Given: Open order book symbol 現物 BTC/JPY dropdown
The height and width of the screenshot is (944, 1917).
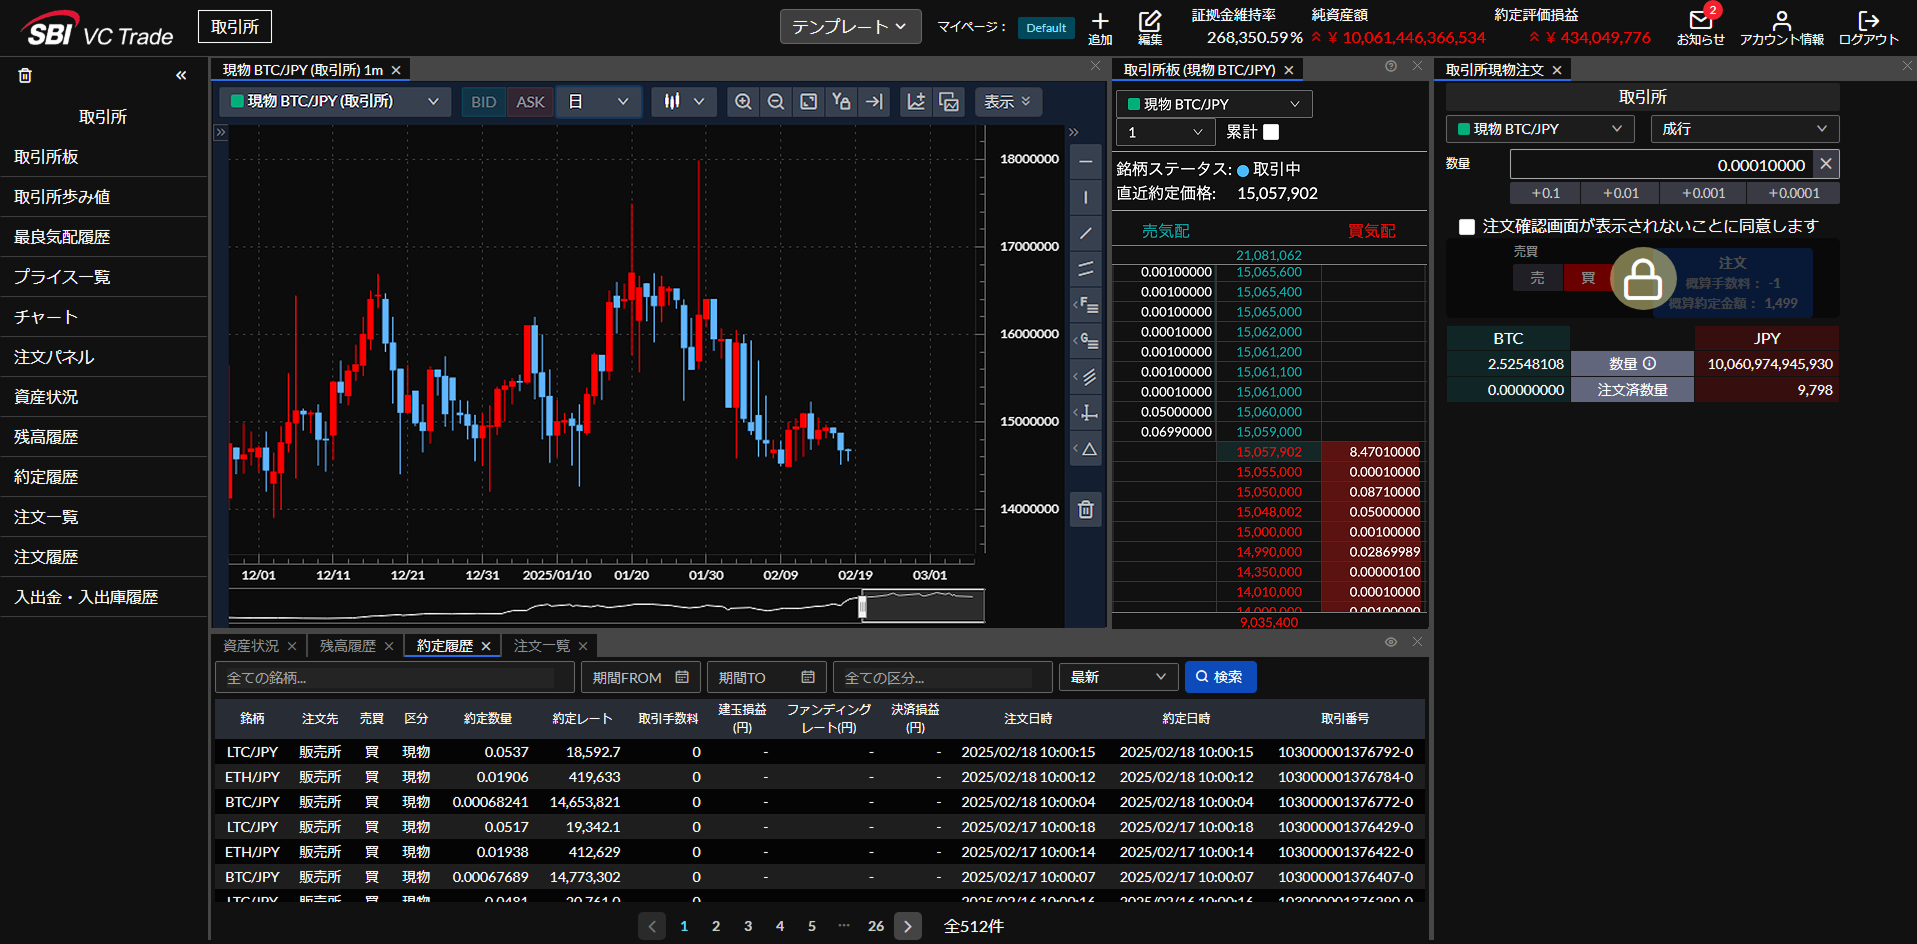Looking at the screenshot, I should point(1214,104).
